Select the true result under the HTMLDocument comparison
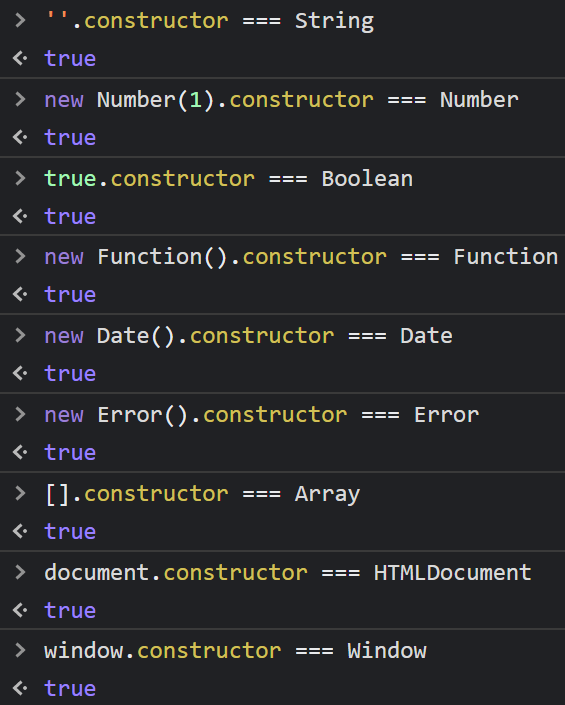Viewport: 565px width, 705px height. (70, 611)
